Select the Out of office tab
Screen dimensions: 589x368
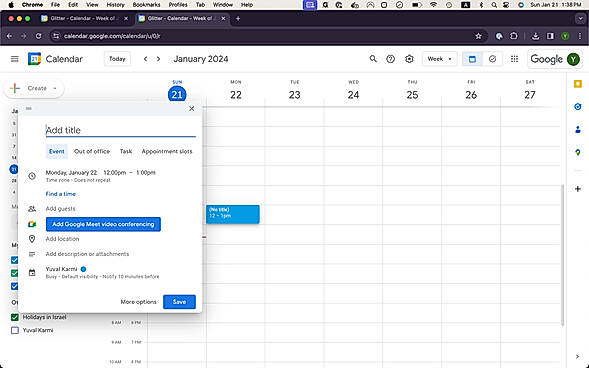[92, 151]
